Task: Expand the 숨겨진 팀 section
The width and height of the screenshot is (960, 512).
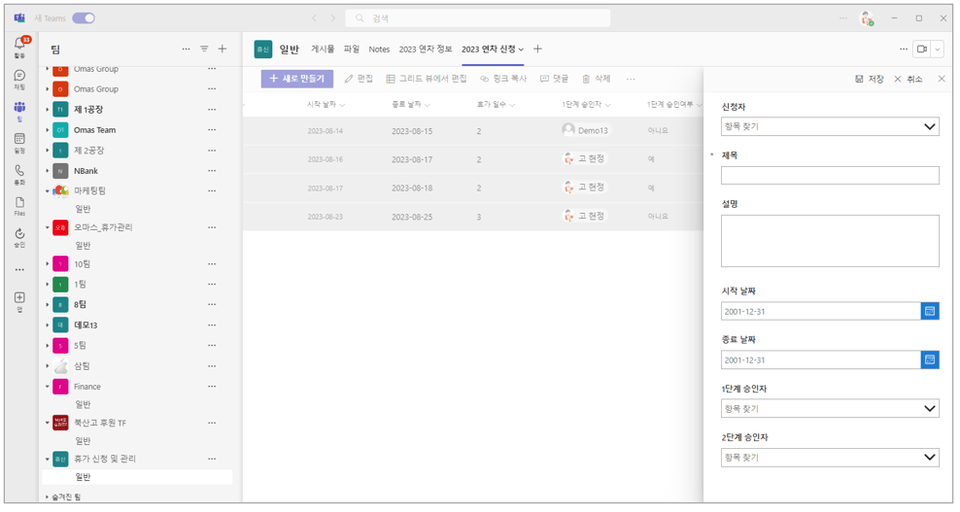Action: coord(47,497)
